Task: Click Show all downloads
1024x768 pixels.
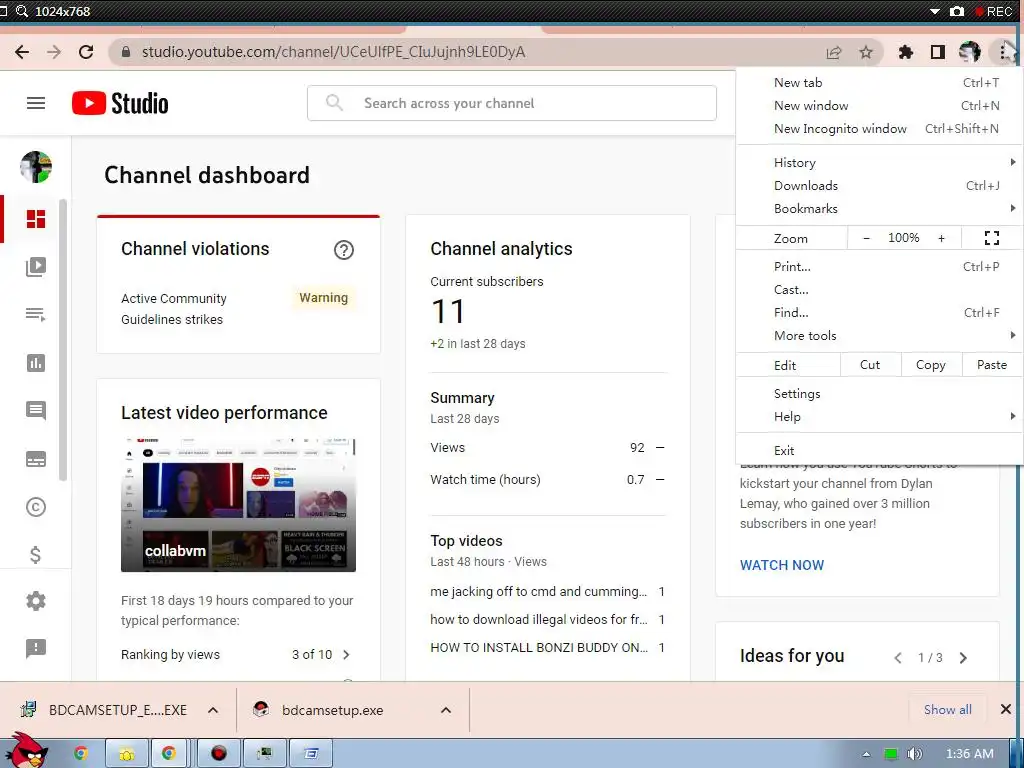Action: point(947,710)
